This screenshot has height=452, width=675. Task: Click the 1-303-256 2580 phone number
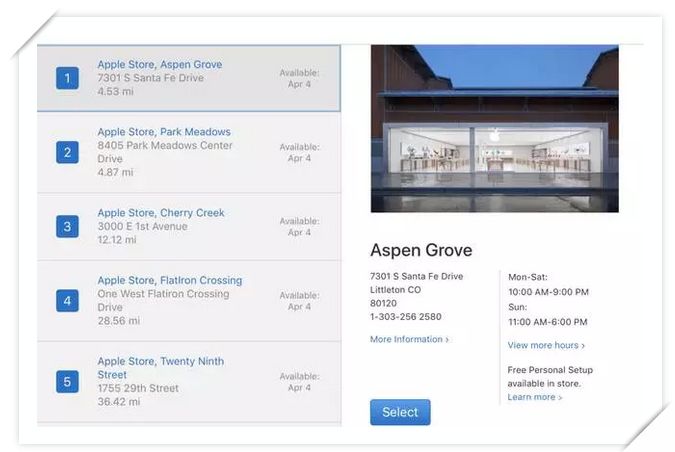click(405, 317)
